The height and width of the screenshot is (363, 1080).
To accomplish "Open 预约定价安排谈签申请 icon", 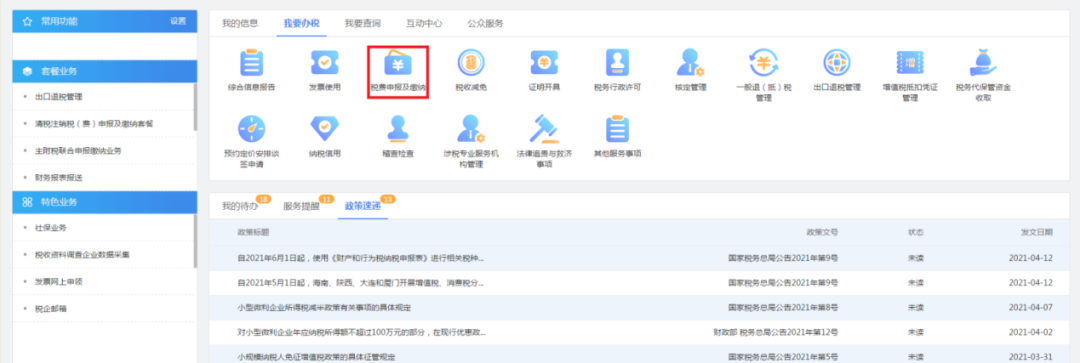I will click(251, 129).
